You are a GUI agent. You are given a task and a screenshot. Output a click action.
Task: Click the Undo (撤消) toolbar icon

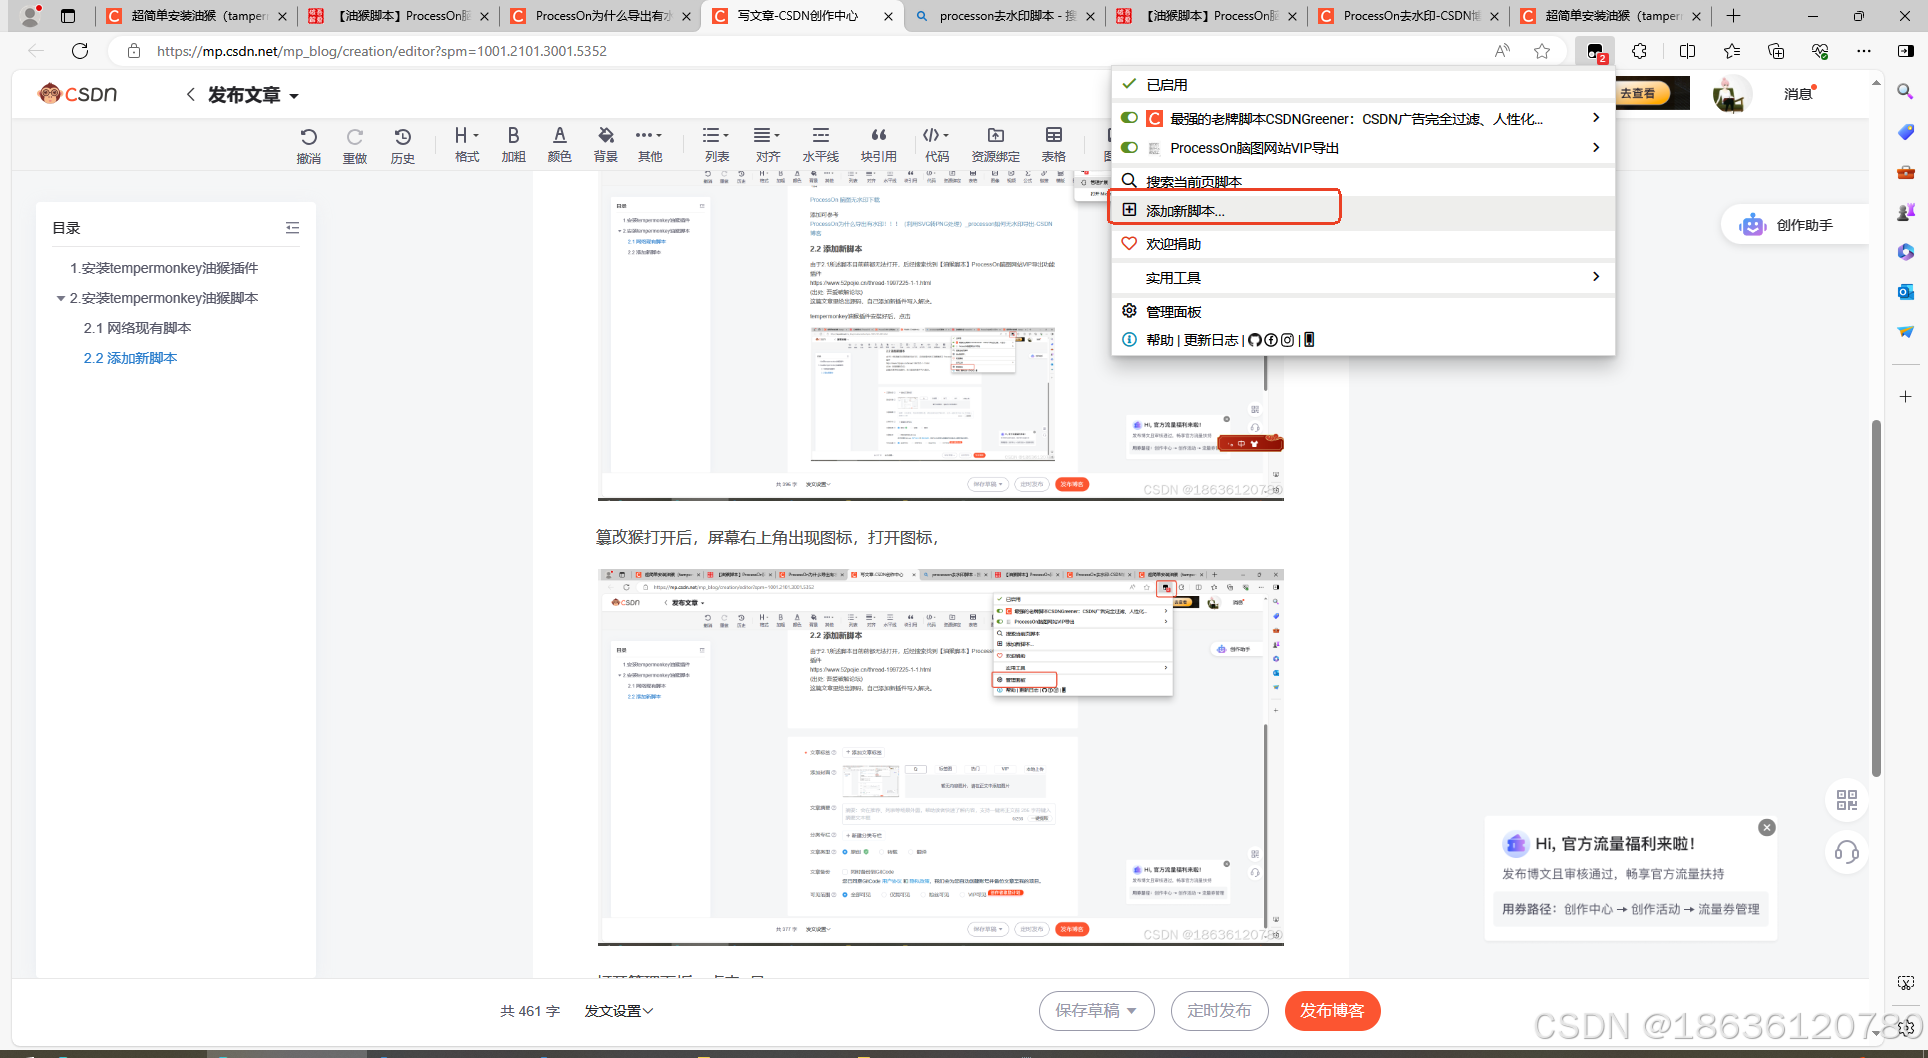coord(308,145)
